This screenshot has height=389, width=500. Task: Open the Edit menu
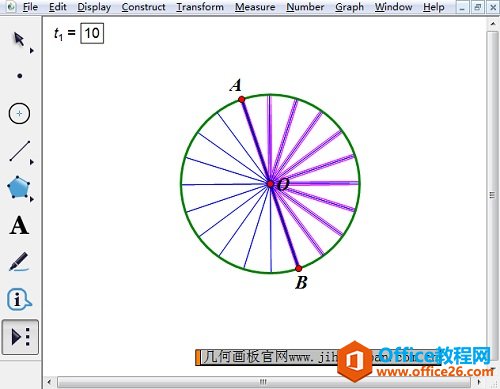[x=57, y=7]
